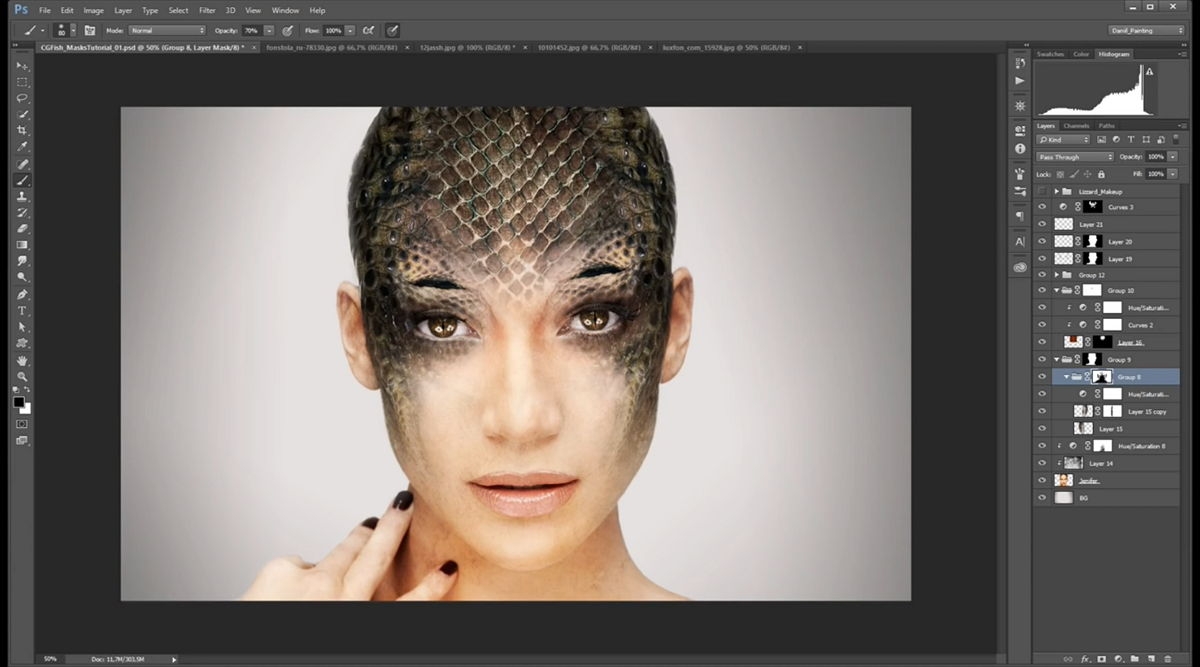The image size is (1200, 667).
Task: Switch to the Channels tab
Action: [x=1076, y=126]
